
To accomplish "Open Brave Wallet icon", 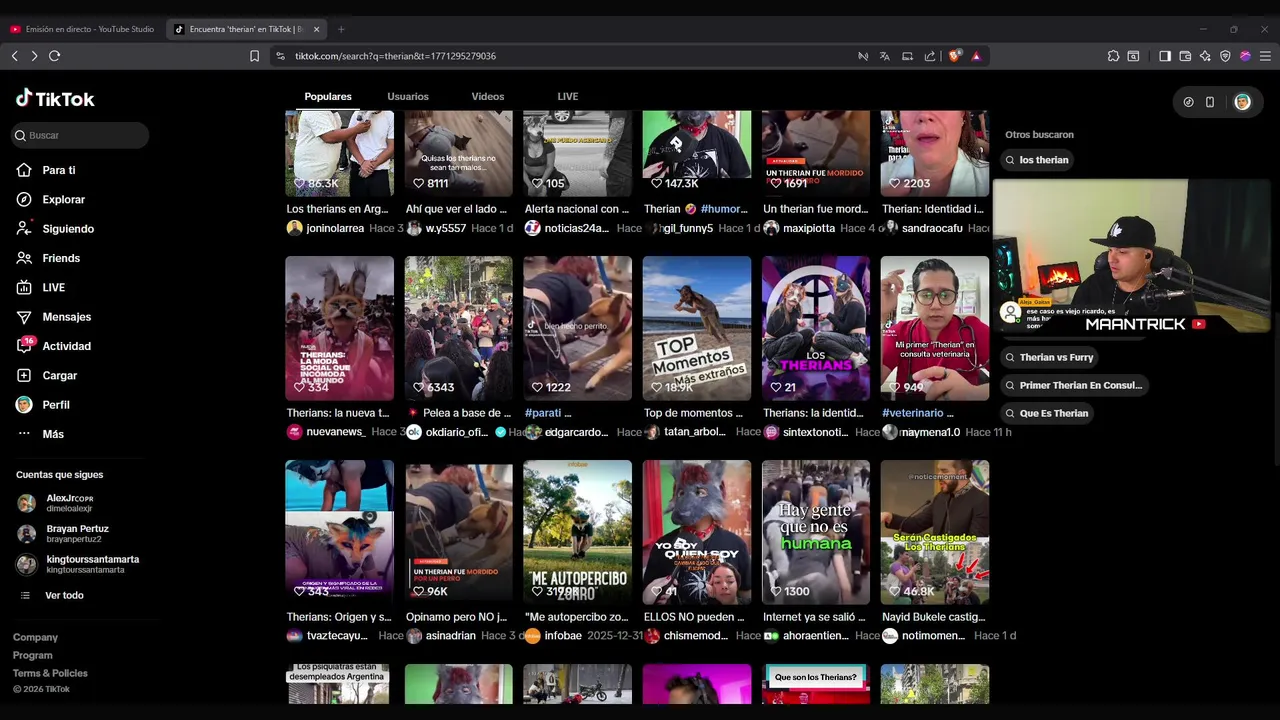I will click(x=1185, y=56).
